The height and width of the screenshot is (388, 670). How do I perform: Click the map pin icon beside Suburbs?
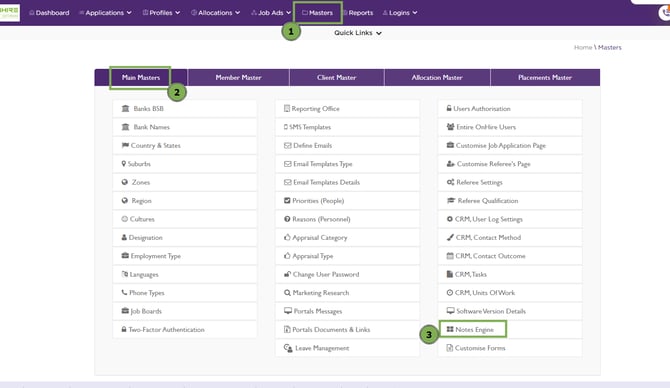[123, 164]
